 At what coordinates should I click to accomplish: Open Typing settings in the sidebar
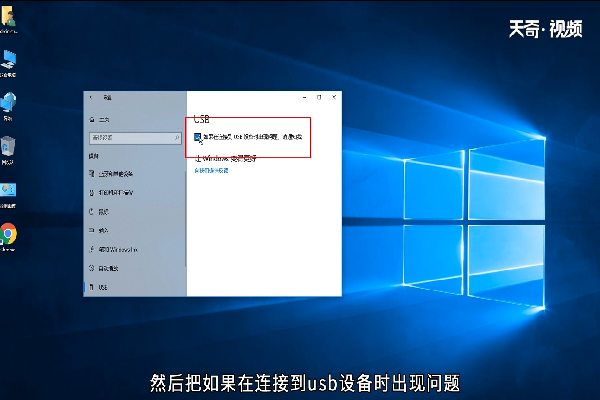(99, 230)
